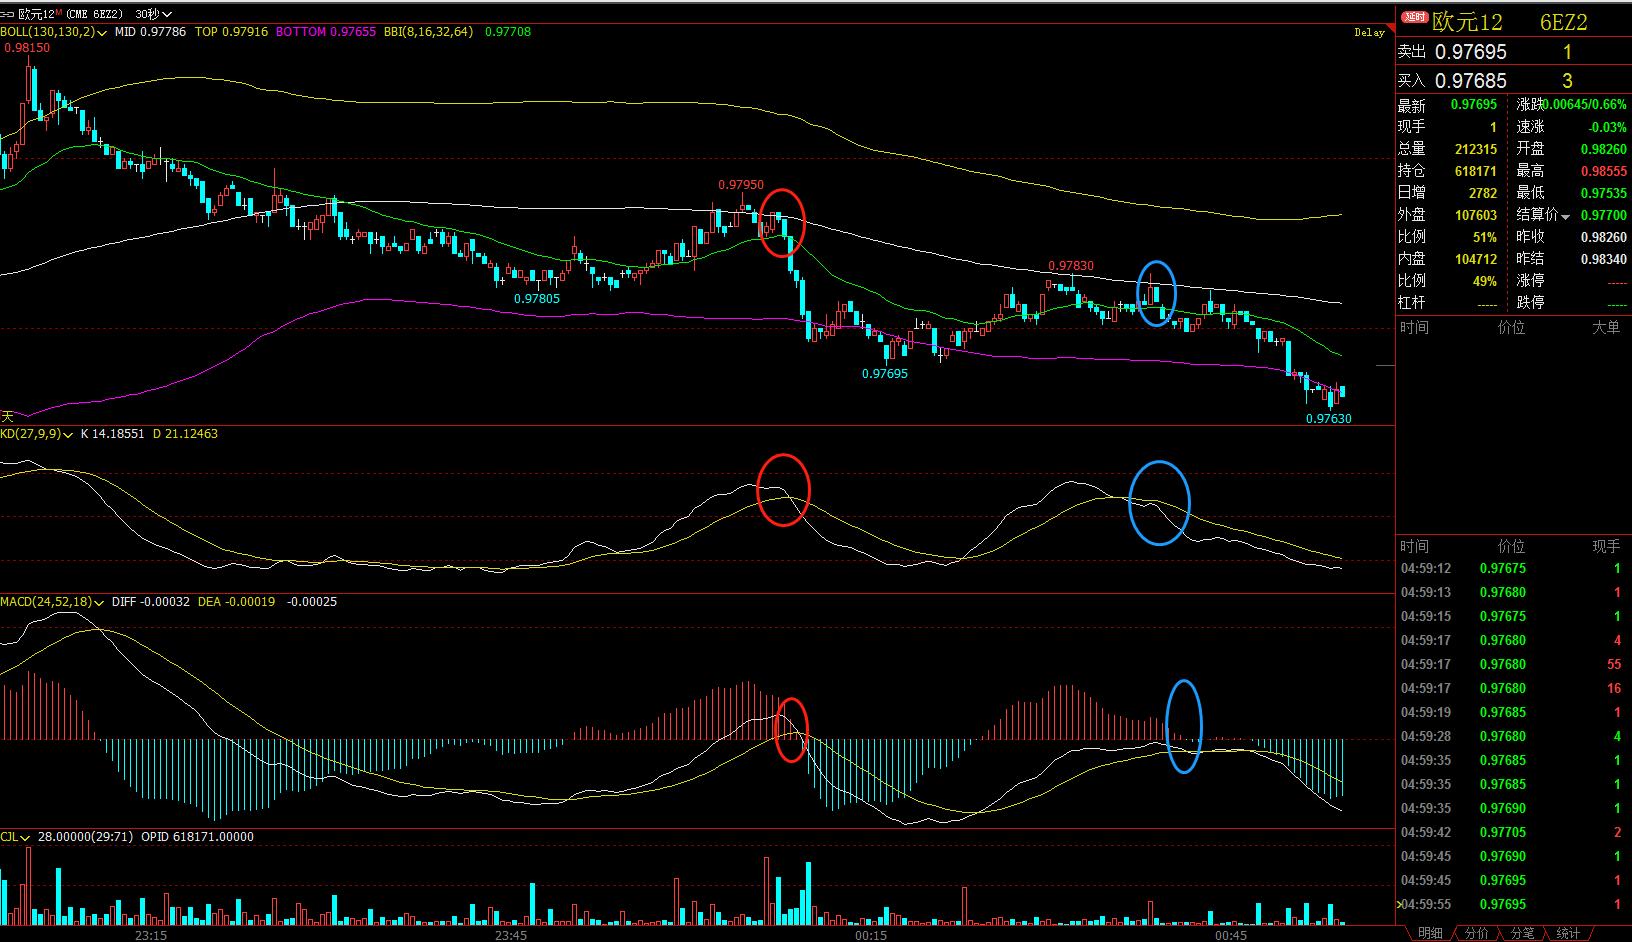This screenshot has width=1632, height=942.
Task: Click the 卖出 sell price 0.97695
Action: (1470, 52)
